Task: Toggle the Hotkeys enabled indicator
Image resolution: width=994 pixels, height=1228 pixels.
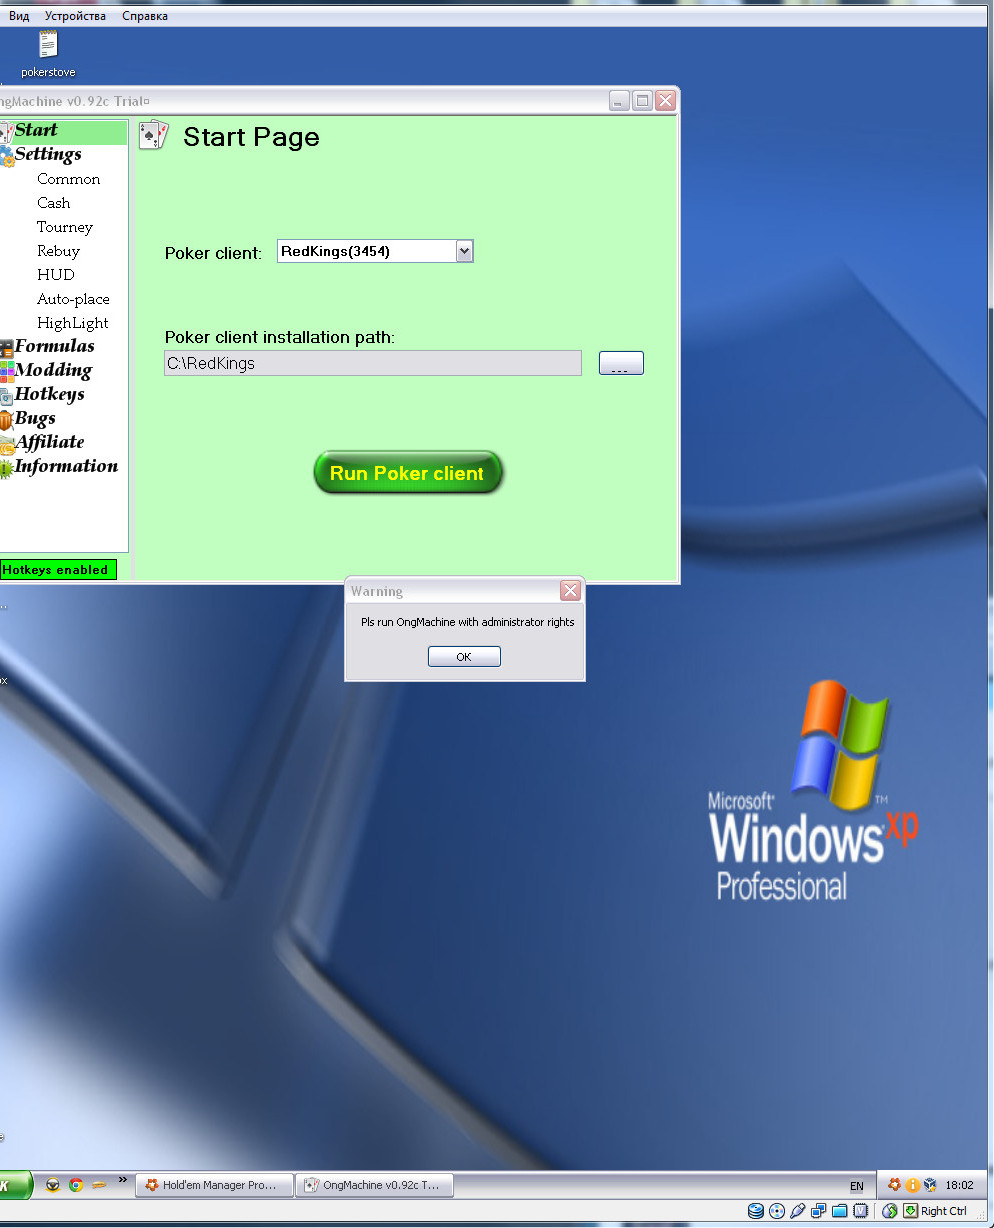Action: click(58, 570)
